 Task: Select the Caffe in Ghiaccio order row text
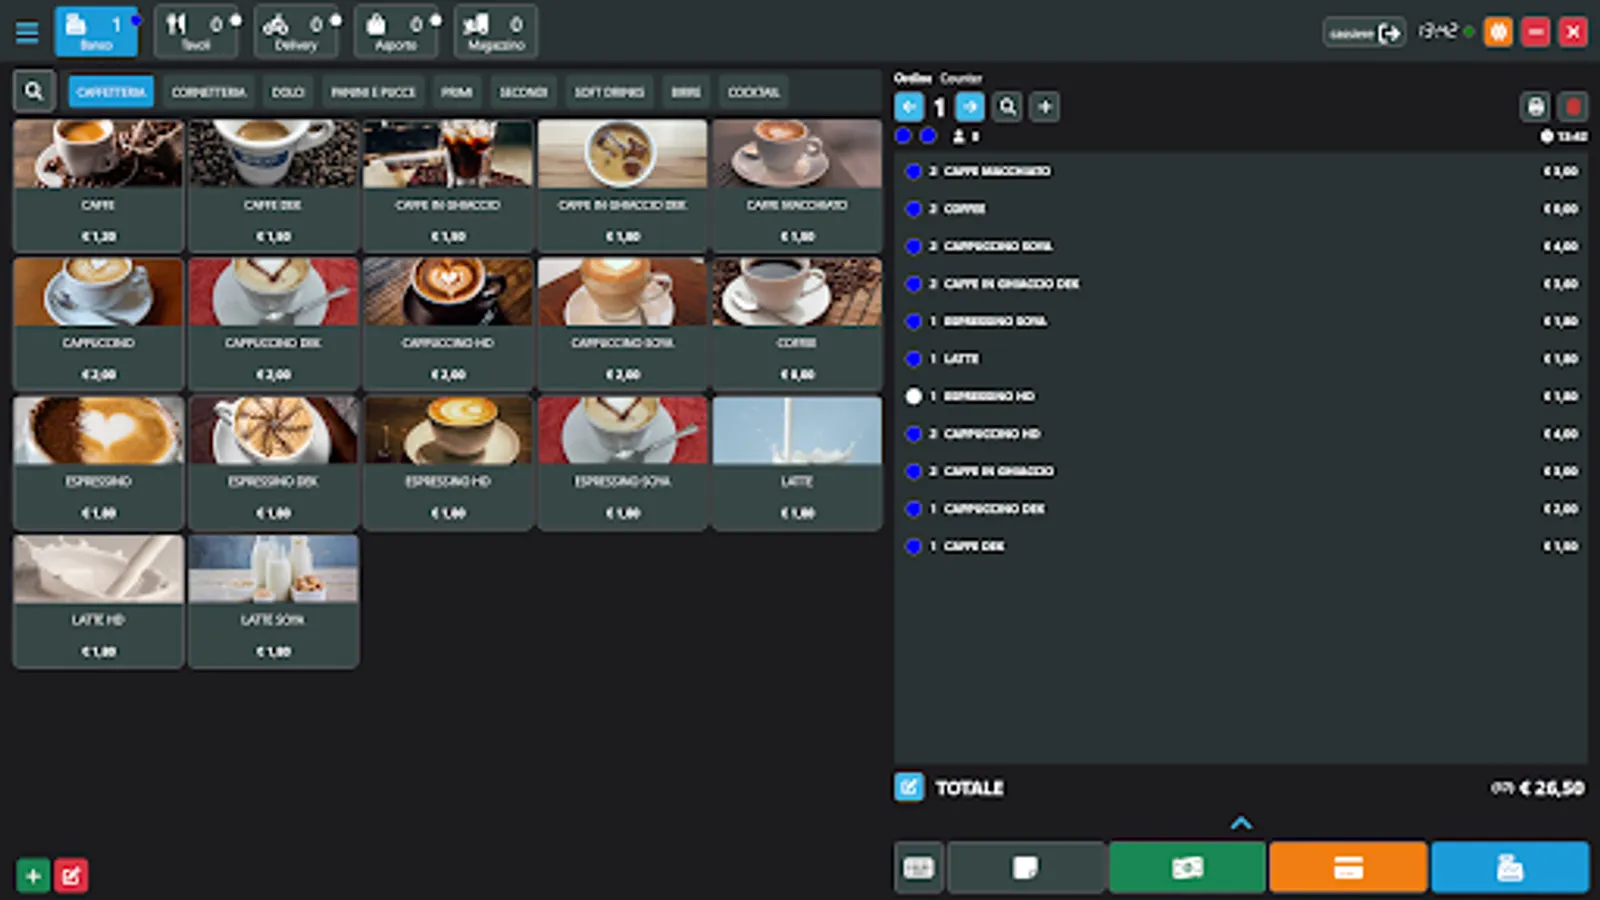[998, 471]
